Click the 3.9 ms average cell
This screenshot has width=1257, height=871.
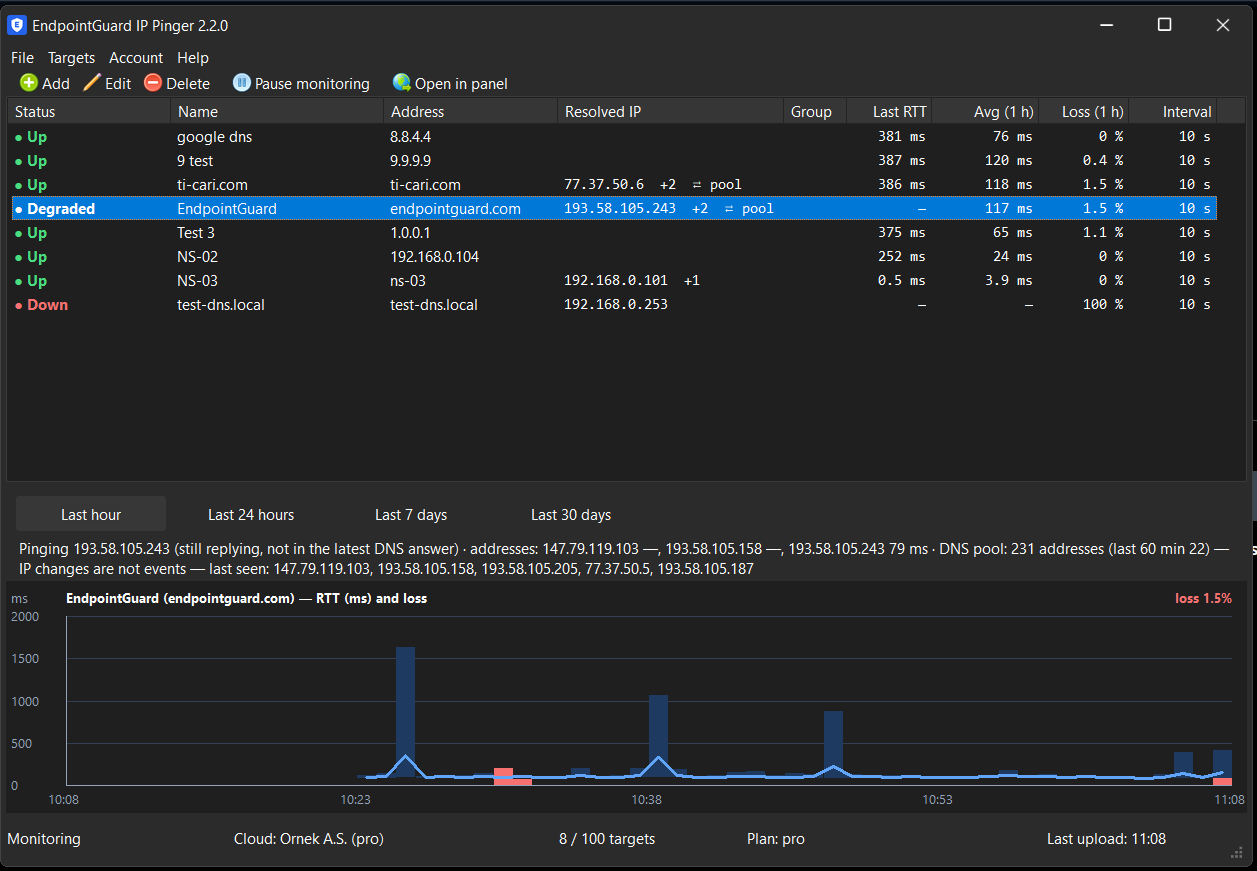point(1007,281)
